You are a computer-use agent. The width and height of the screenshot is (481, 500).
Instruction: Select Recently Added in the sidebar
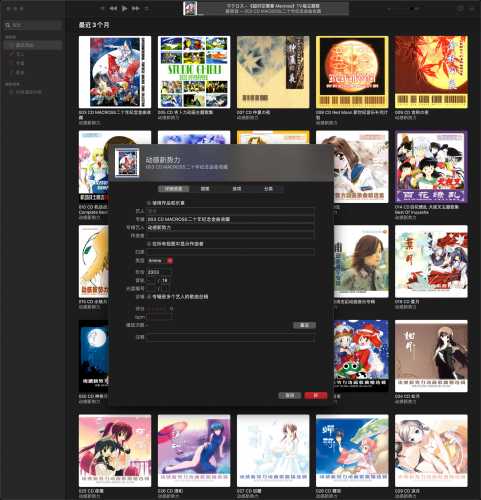pos(33,45)
